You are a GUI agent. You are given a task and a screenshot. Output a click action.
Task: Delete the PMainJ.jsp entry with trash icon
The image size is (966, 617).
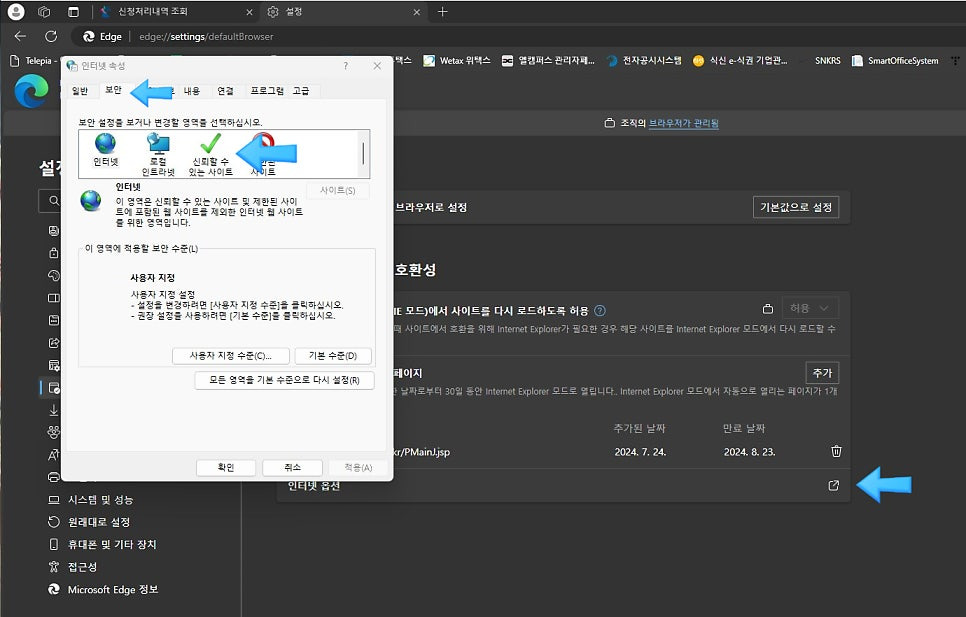pos(836,451)
